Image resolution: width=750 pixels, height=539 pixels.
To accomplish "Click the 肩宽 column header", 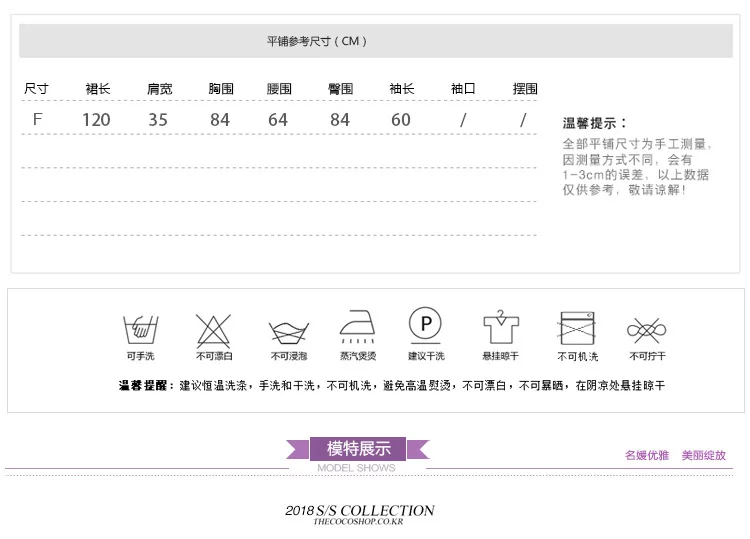I will coord(159,88).
